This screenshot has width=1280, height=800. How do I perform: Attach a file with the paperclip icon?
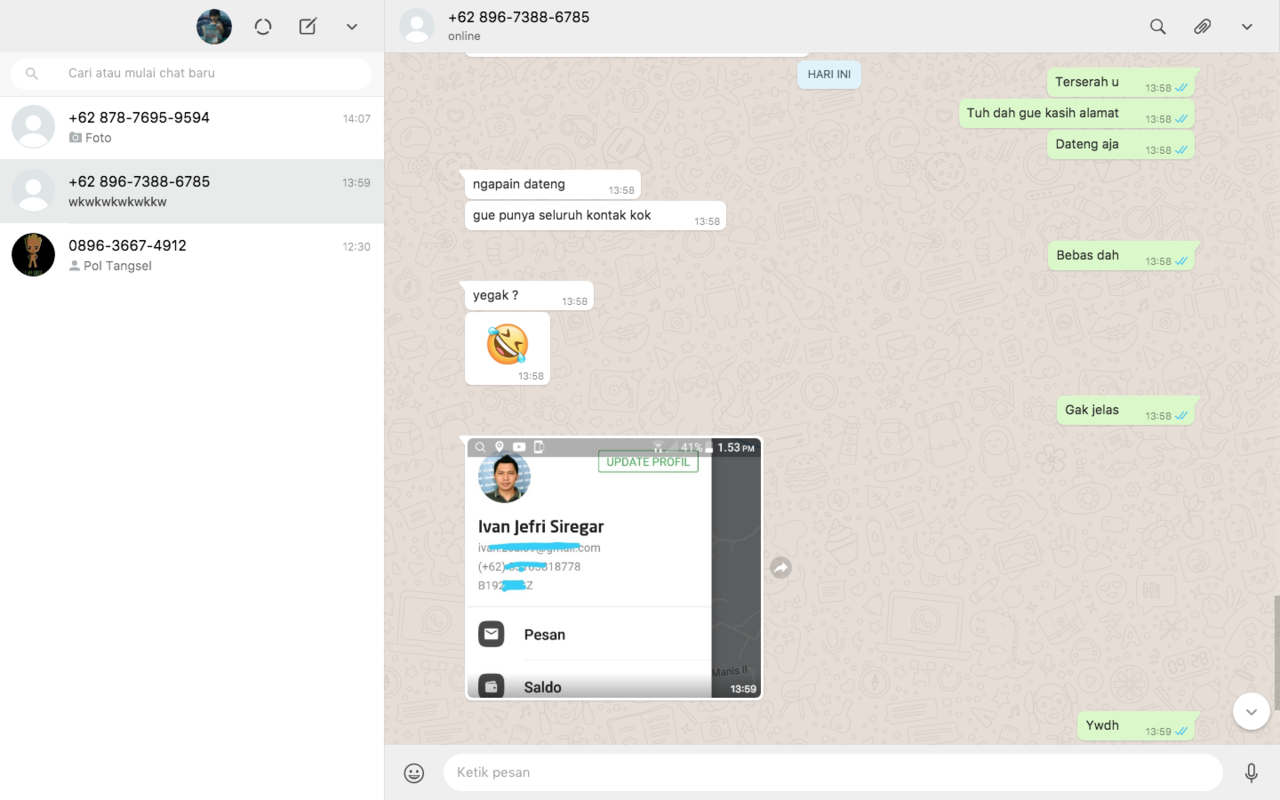point(1203,27)
